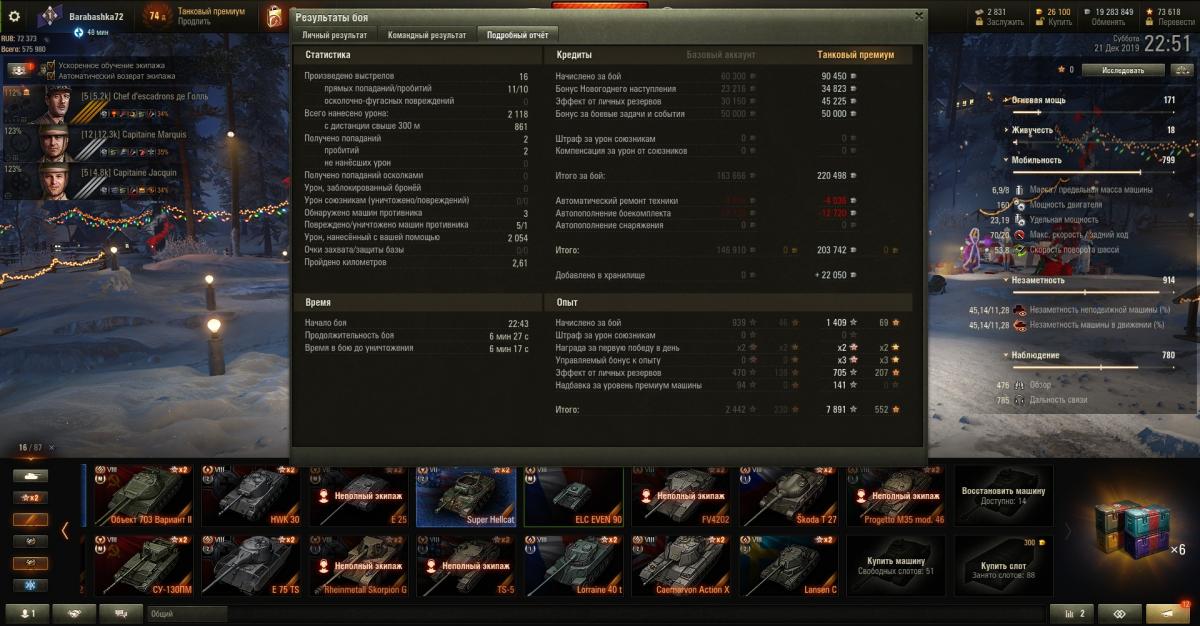The image size is (1200, 626).
Task: Select Rheinmetall Skorpion G tank
Action: tap(359, 566)
